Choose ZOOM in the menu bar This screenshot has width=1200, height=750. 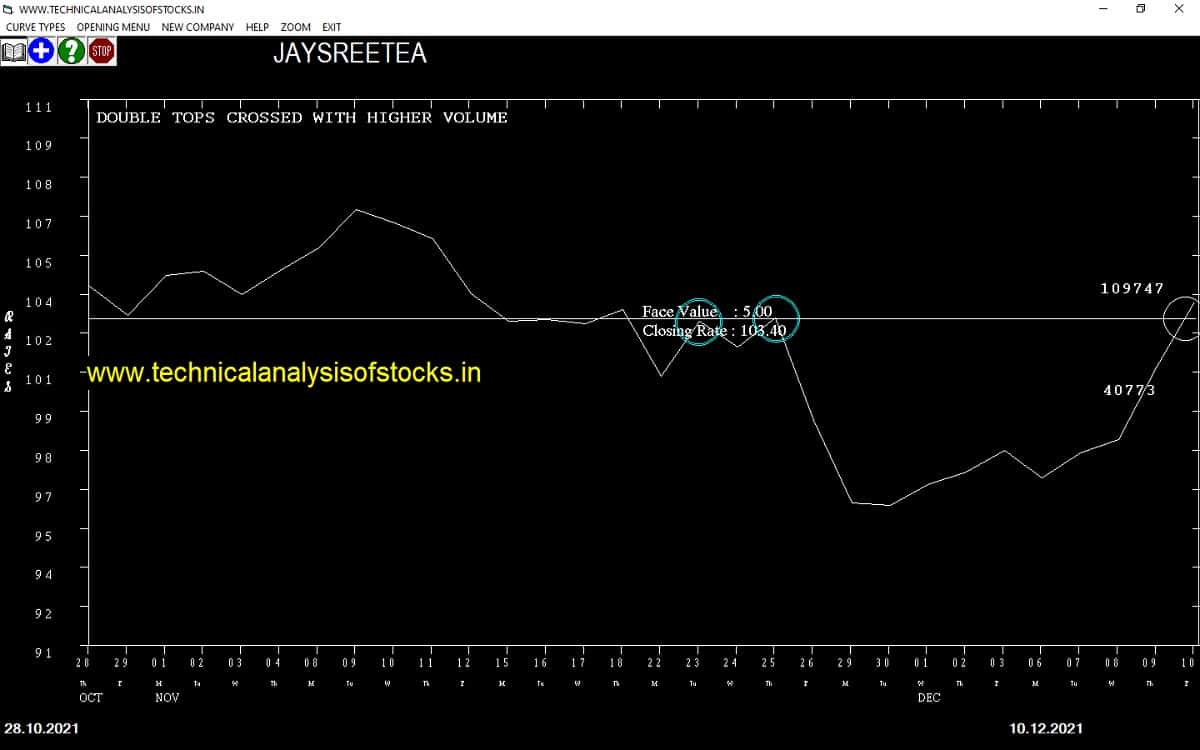pos(295,27)
